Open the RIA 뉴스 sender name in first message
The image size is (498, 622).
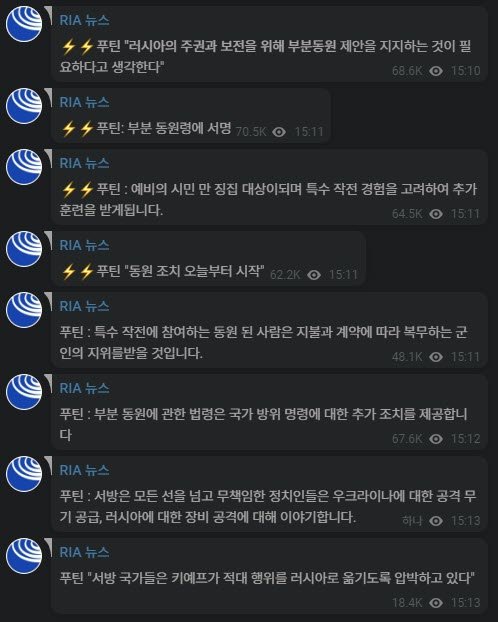84,20
